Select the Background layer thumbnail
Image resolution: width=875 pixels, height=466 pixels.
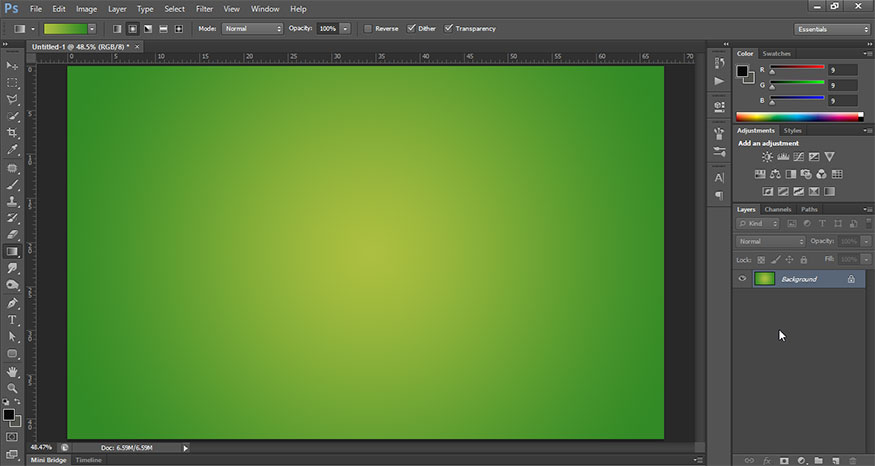(x=765, y=278)
